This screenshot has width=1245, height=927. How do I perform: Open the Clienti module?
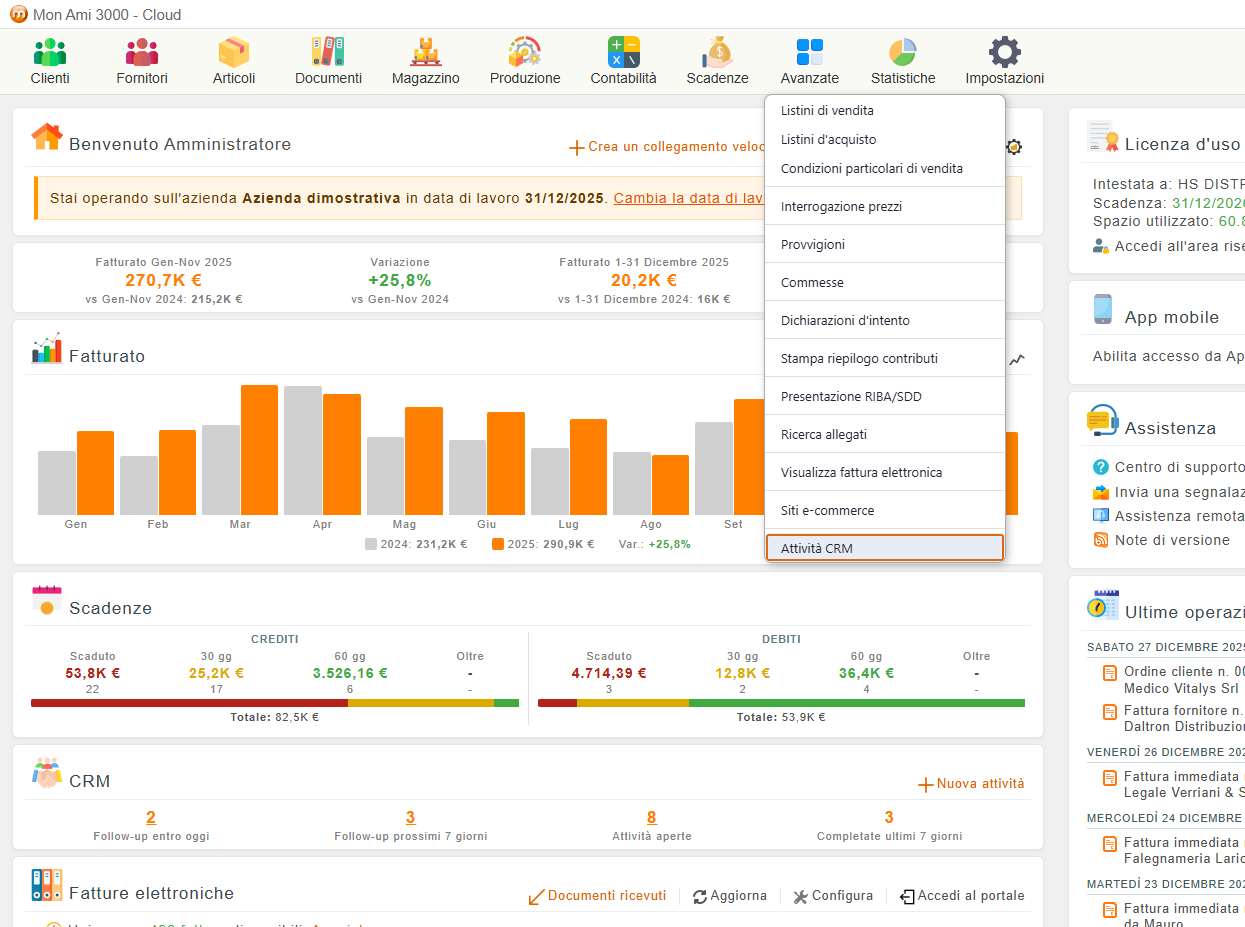click(50, 62)
